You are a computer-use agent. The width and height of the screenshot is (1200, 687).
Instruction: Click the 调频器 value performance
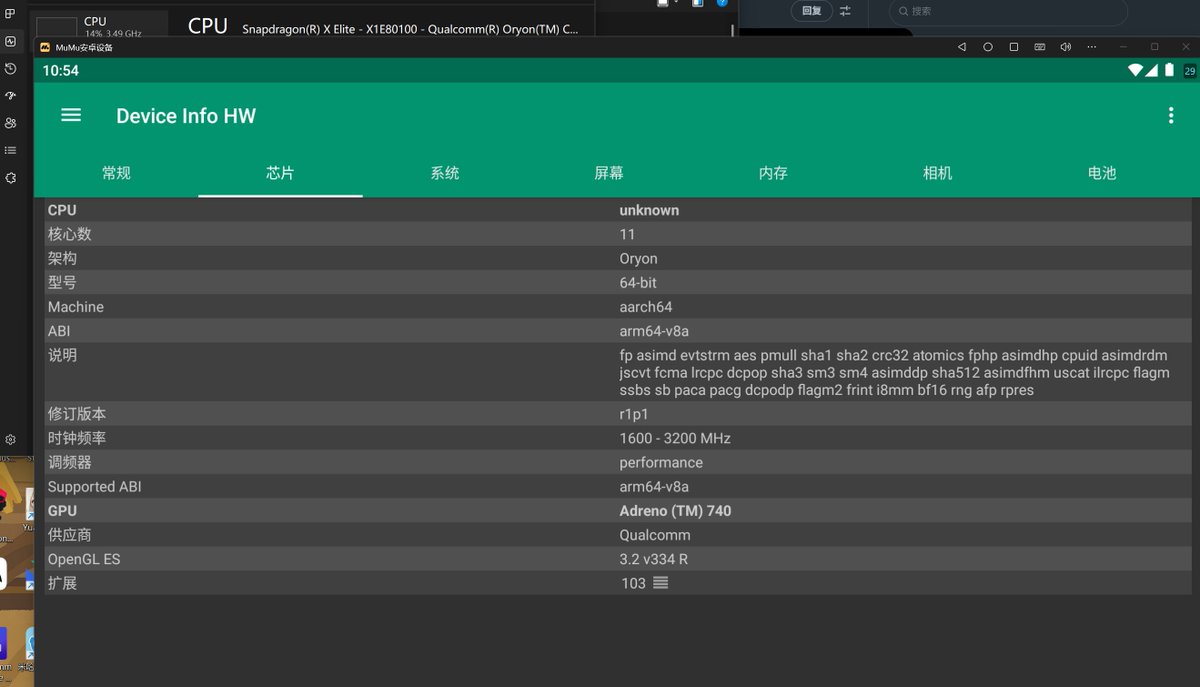click(x=661, y=463)
